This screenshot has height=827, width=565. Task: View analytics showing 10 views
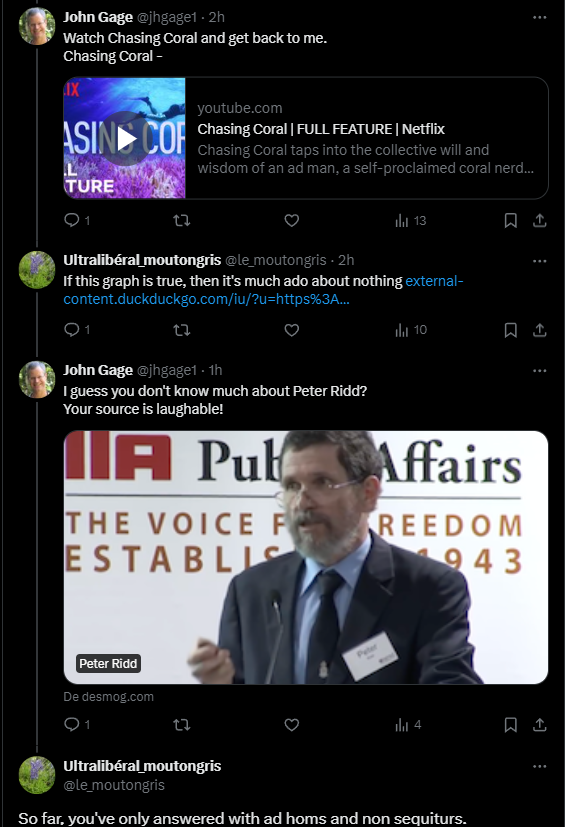click(x=410, y=330)
